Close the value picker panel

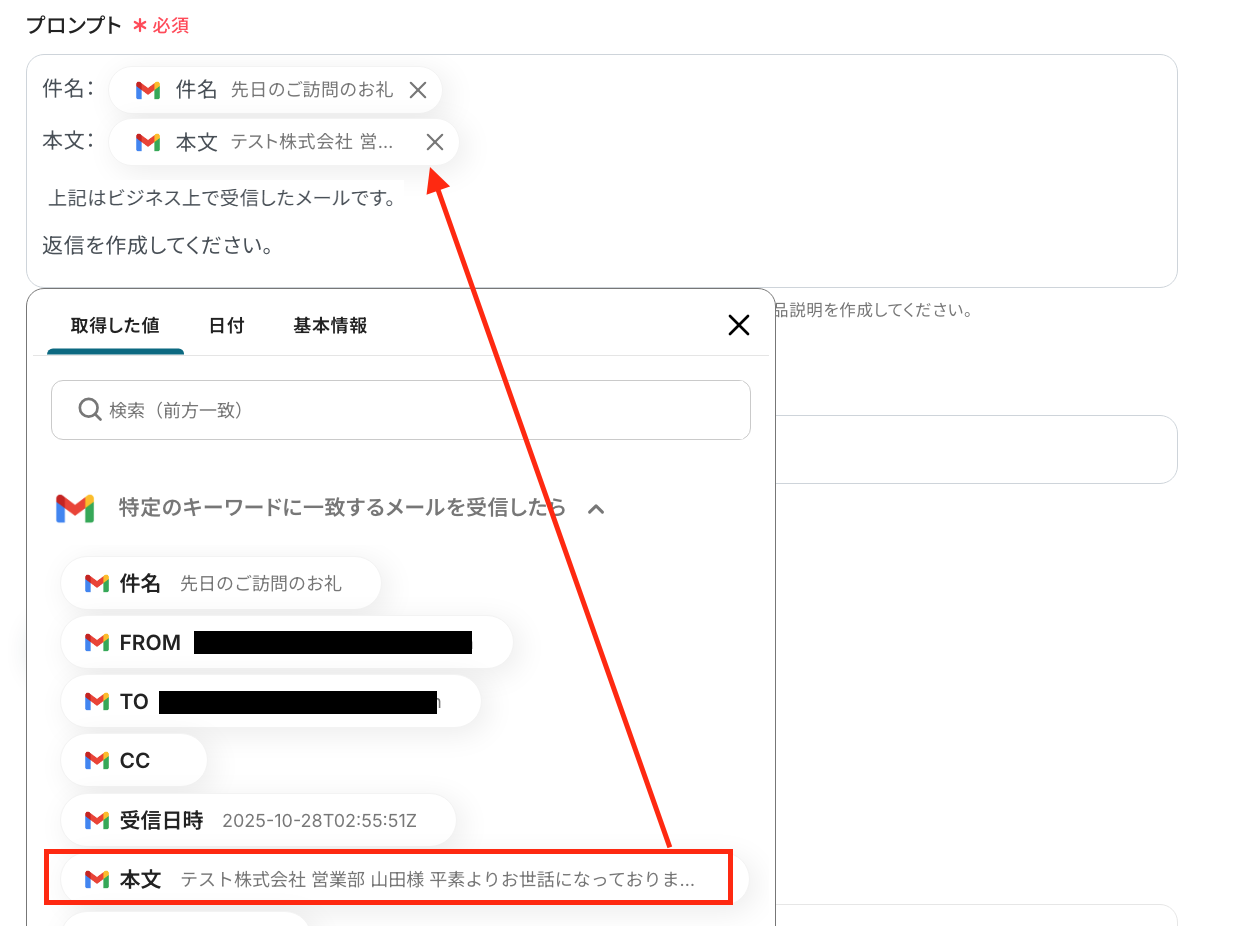click(x=738, y=325)
